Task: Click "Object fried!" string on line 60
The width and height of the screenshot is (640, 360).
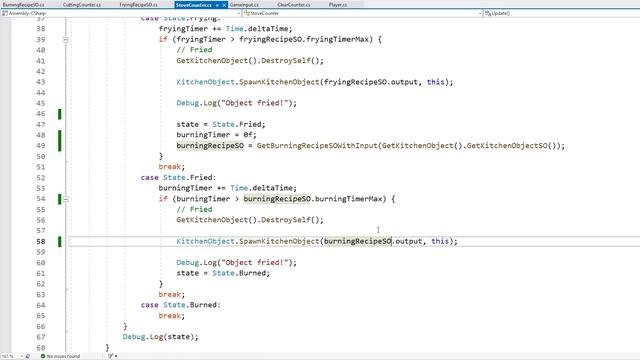Action: [254, 262]
